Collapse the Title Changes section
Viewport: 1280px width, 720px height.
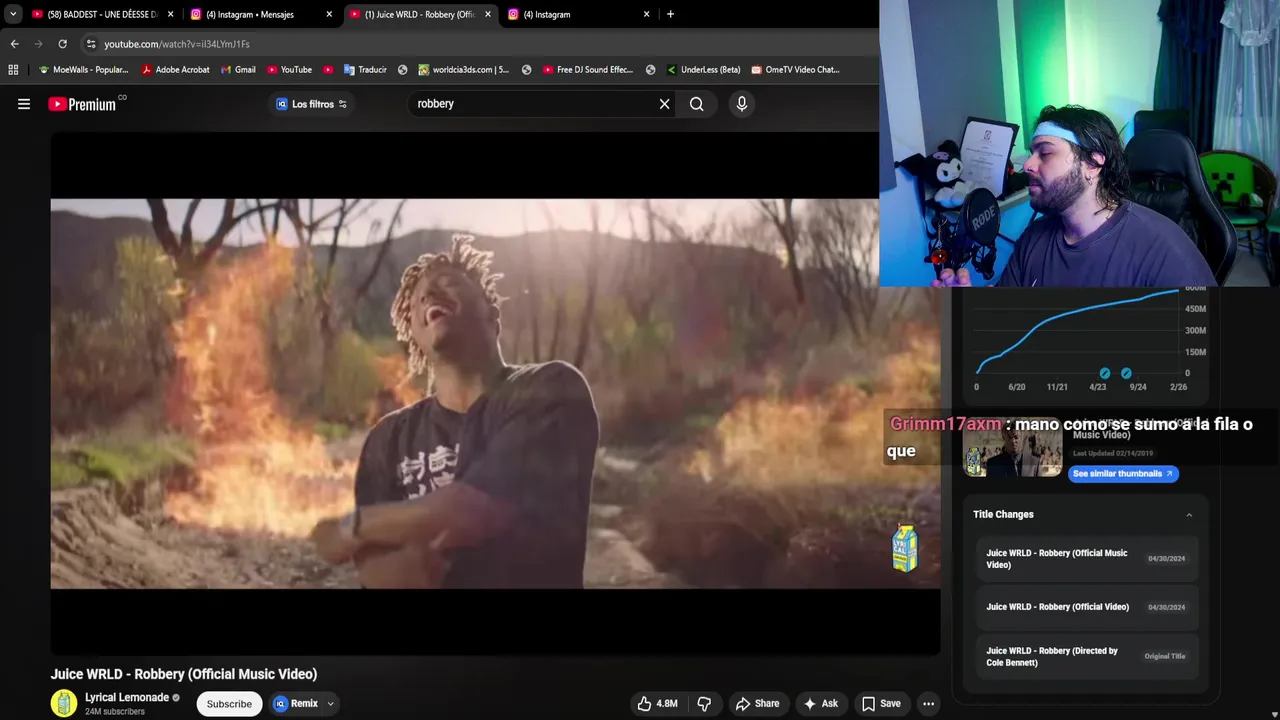pos(1189,515)
